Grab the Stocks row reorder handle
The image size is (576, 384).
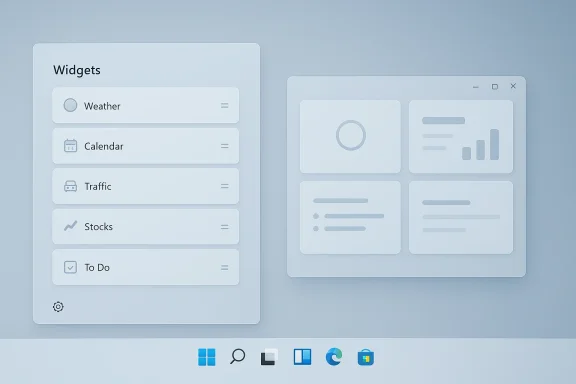(x=224, y=227)
